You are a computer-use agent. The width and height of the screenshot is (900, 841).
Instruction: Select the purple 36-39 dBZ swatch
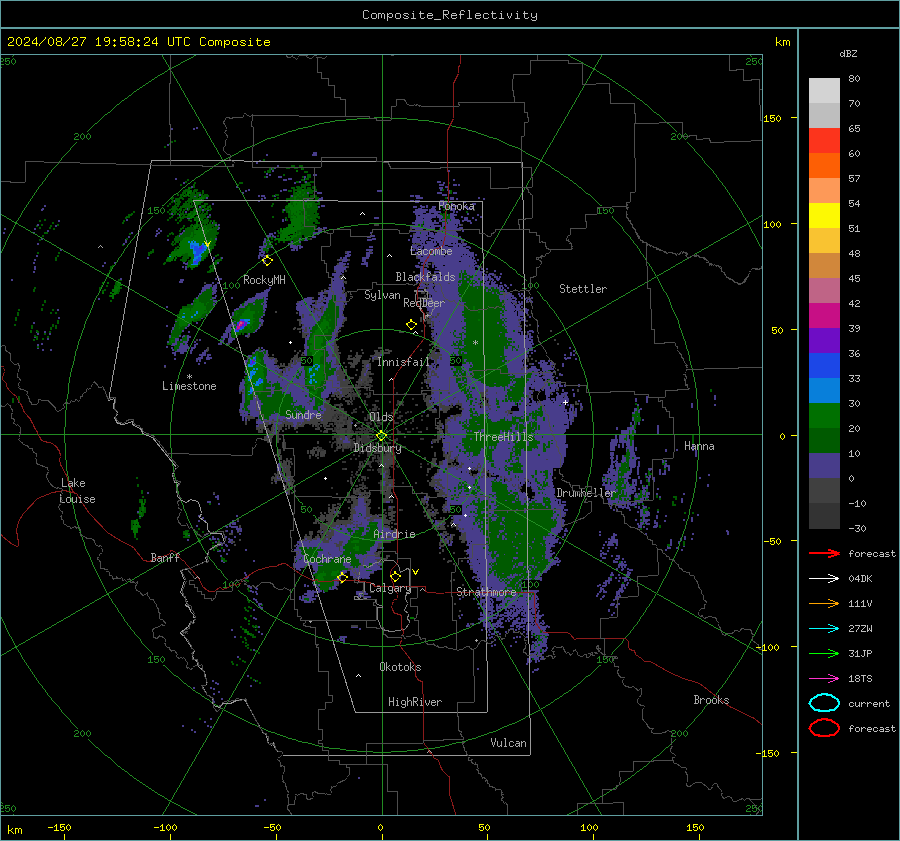(824, 341)
